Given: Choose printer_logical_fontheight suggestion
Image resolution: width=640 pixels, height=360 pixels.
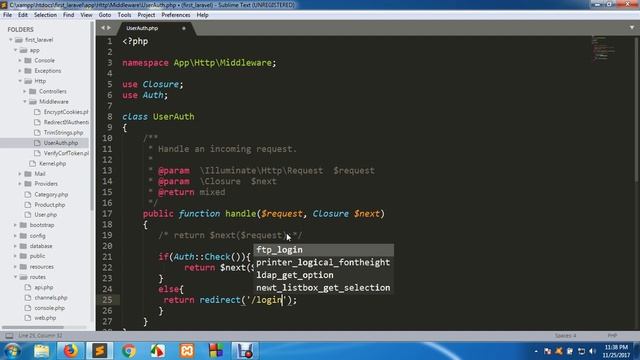Looking at the screenshot, I should (324, 262).
